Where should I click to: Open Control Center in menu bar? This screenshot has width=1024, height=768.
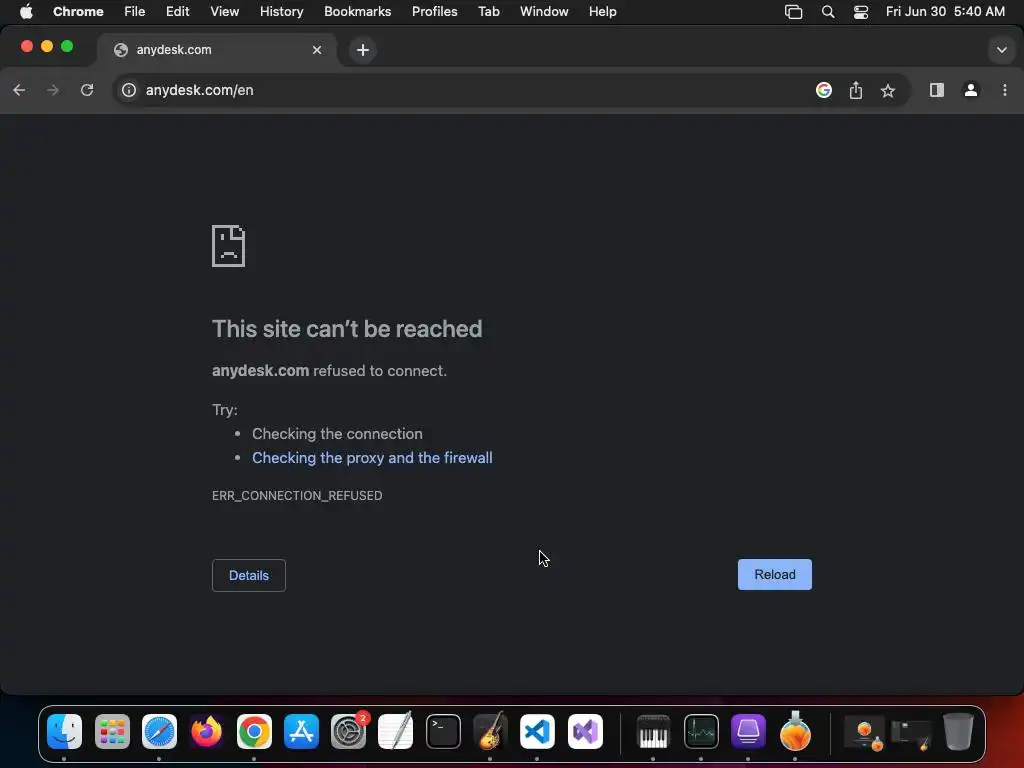pos(861,12)
